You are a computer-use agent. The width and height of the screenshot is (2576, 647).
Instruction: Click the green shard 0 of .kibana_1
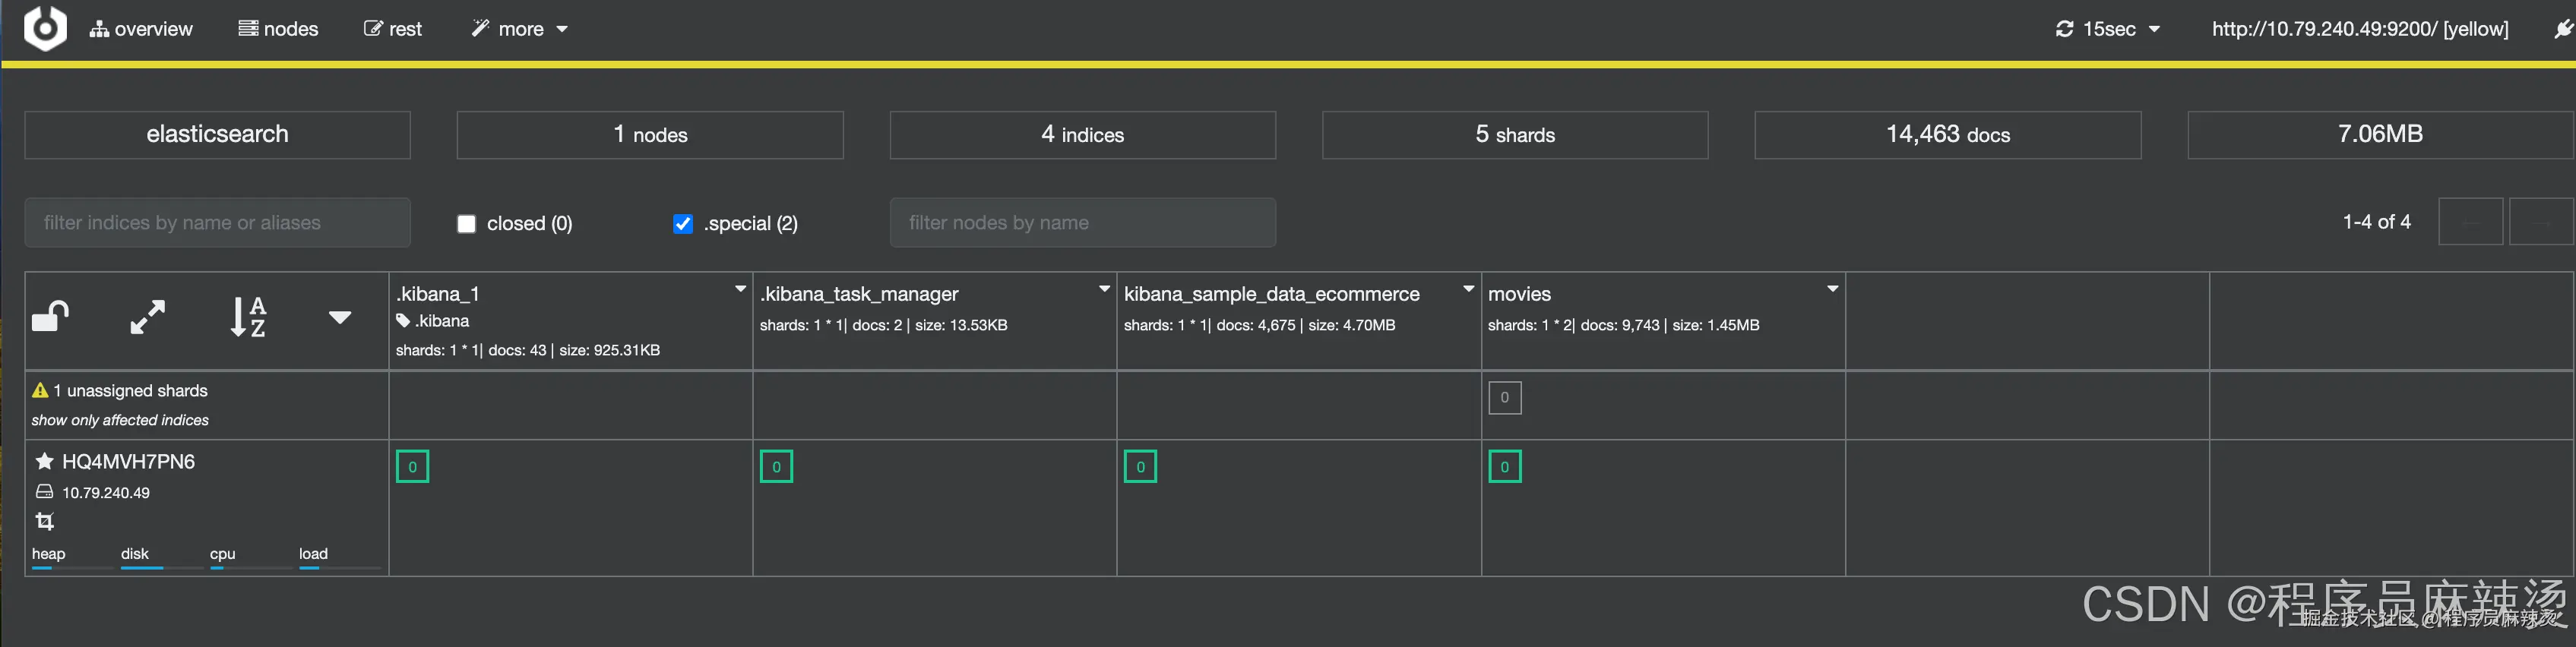click(412, 467)
